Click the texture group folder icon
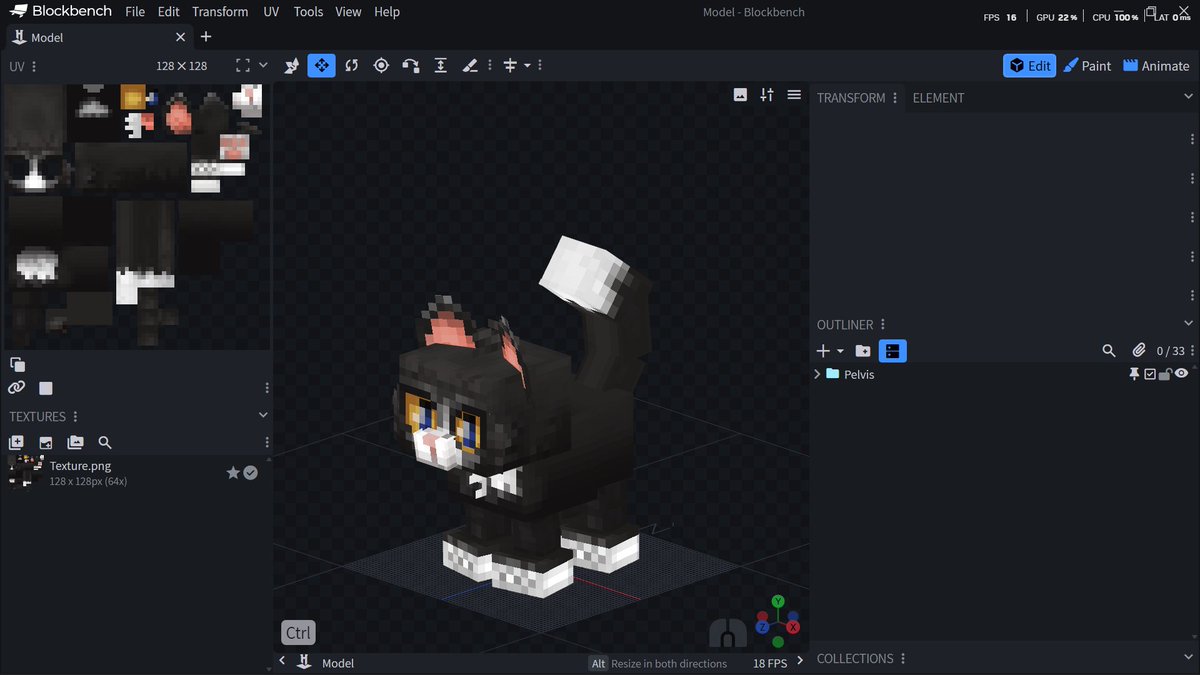 pos(75,442)
